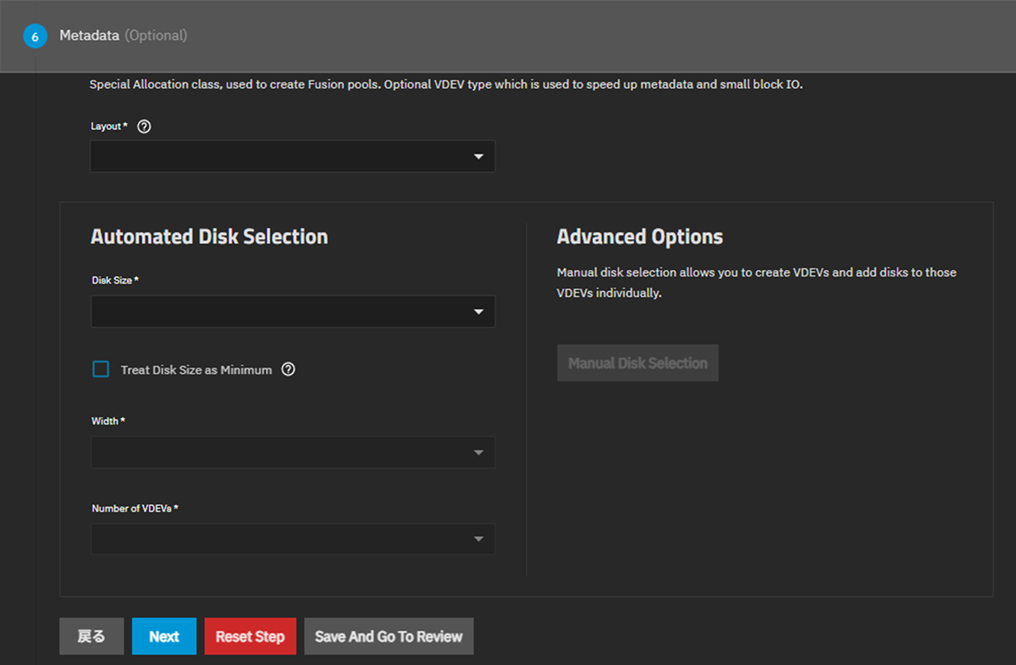Viewport: 1016px width, 665px height.
Task: Click the blue Next button
Action: click(164, 636)
